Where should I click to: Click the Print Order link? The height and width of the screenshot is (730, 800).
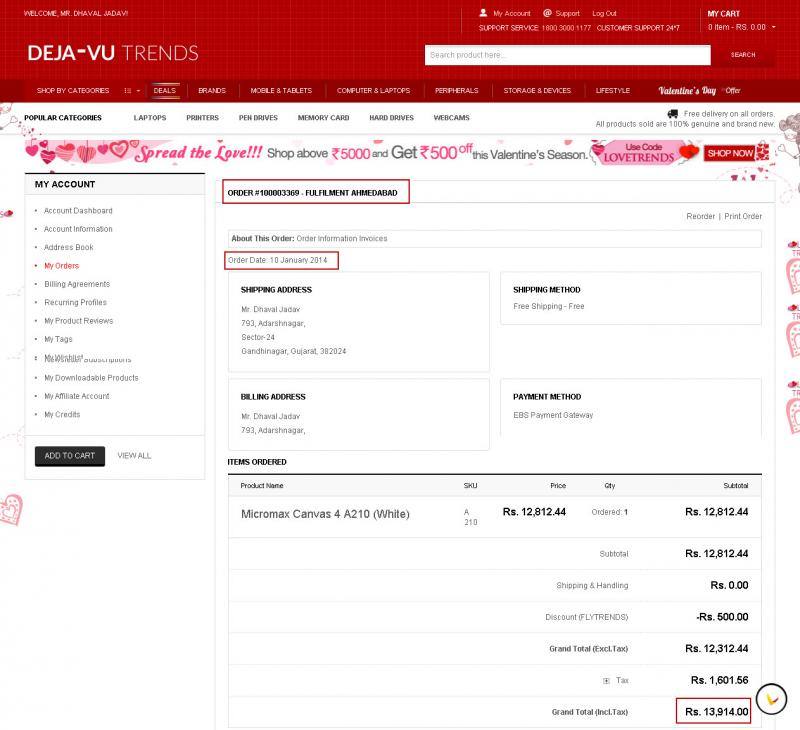(x=743, y=216)
